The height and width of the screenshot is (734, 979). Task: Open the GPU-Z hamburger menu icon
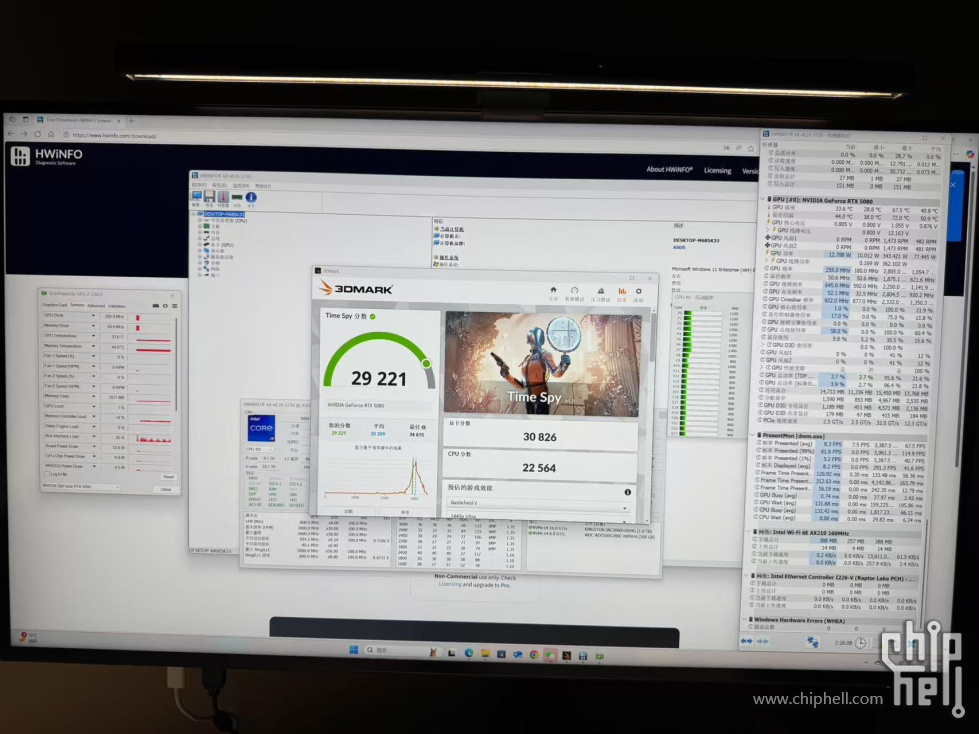174,306
